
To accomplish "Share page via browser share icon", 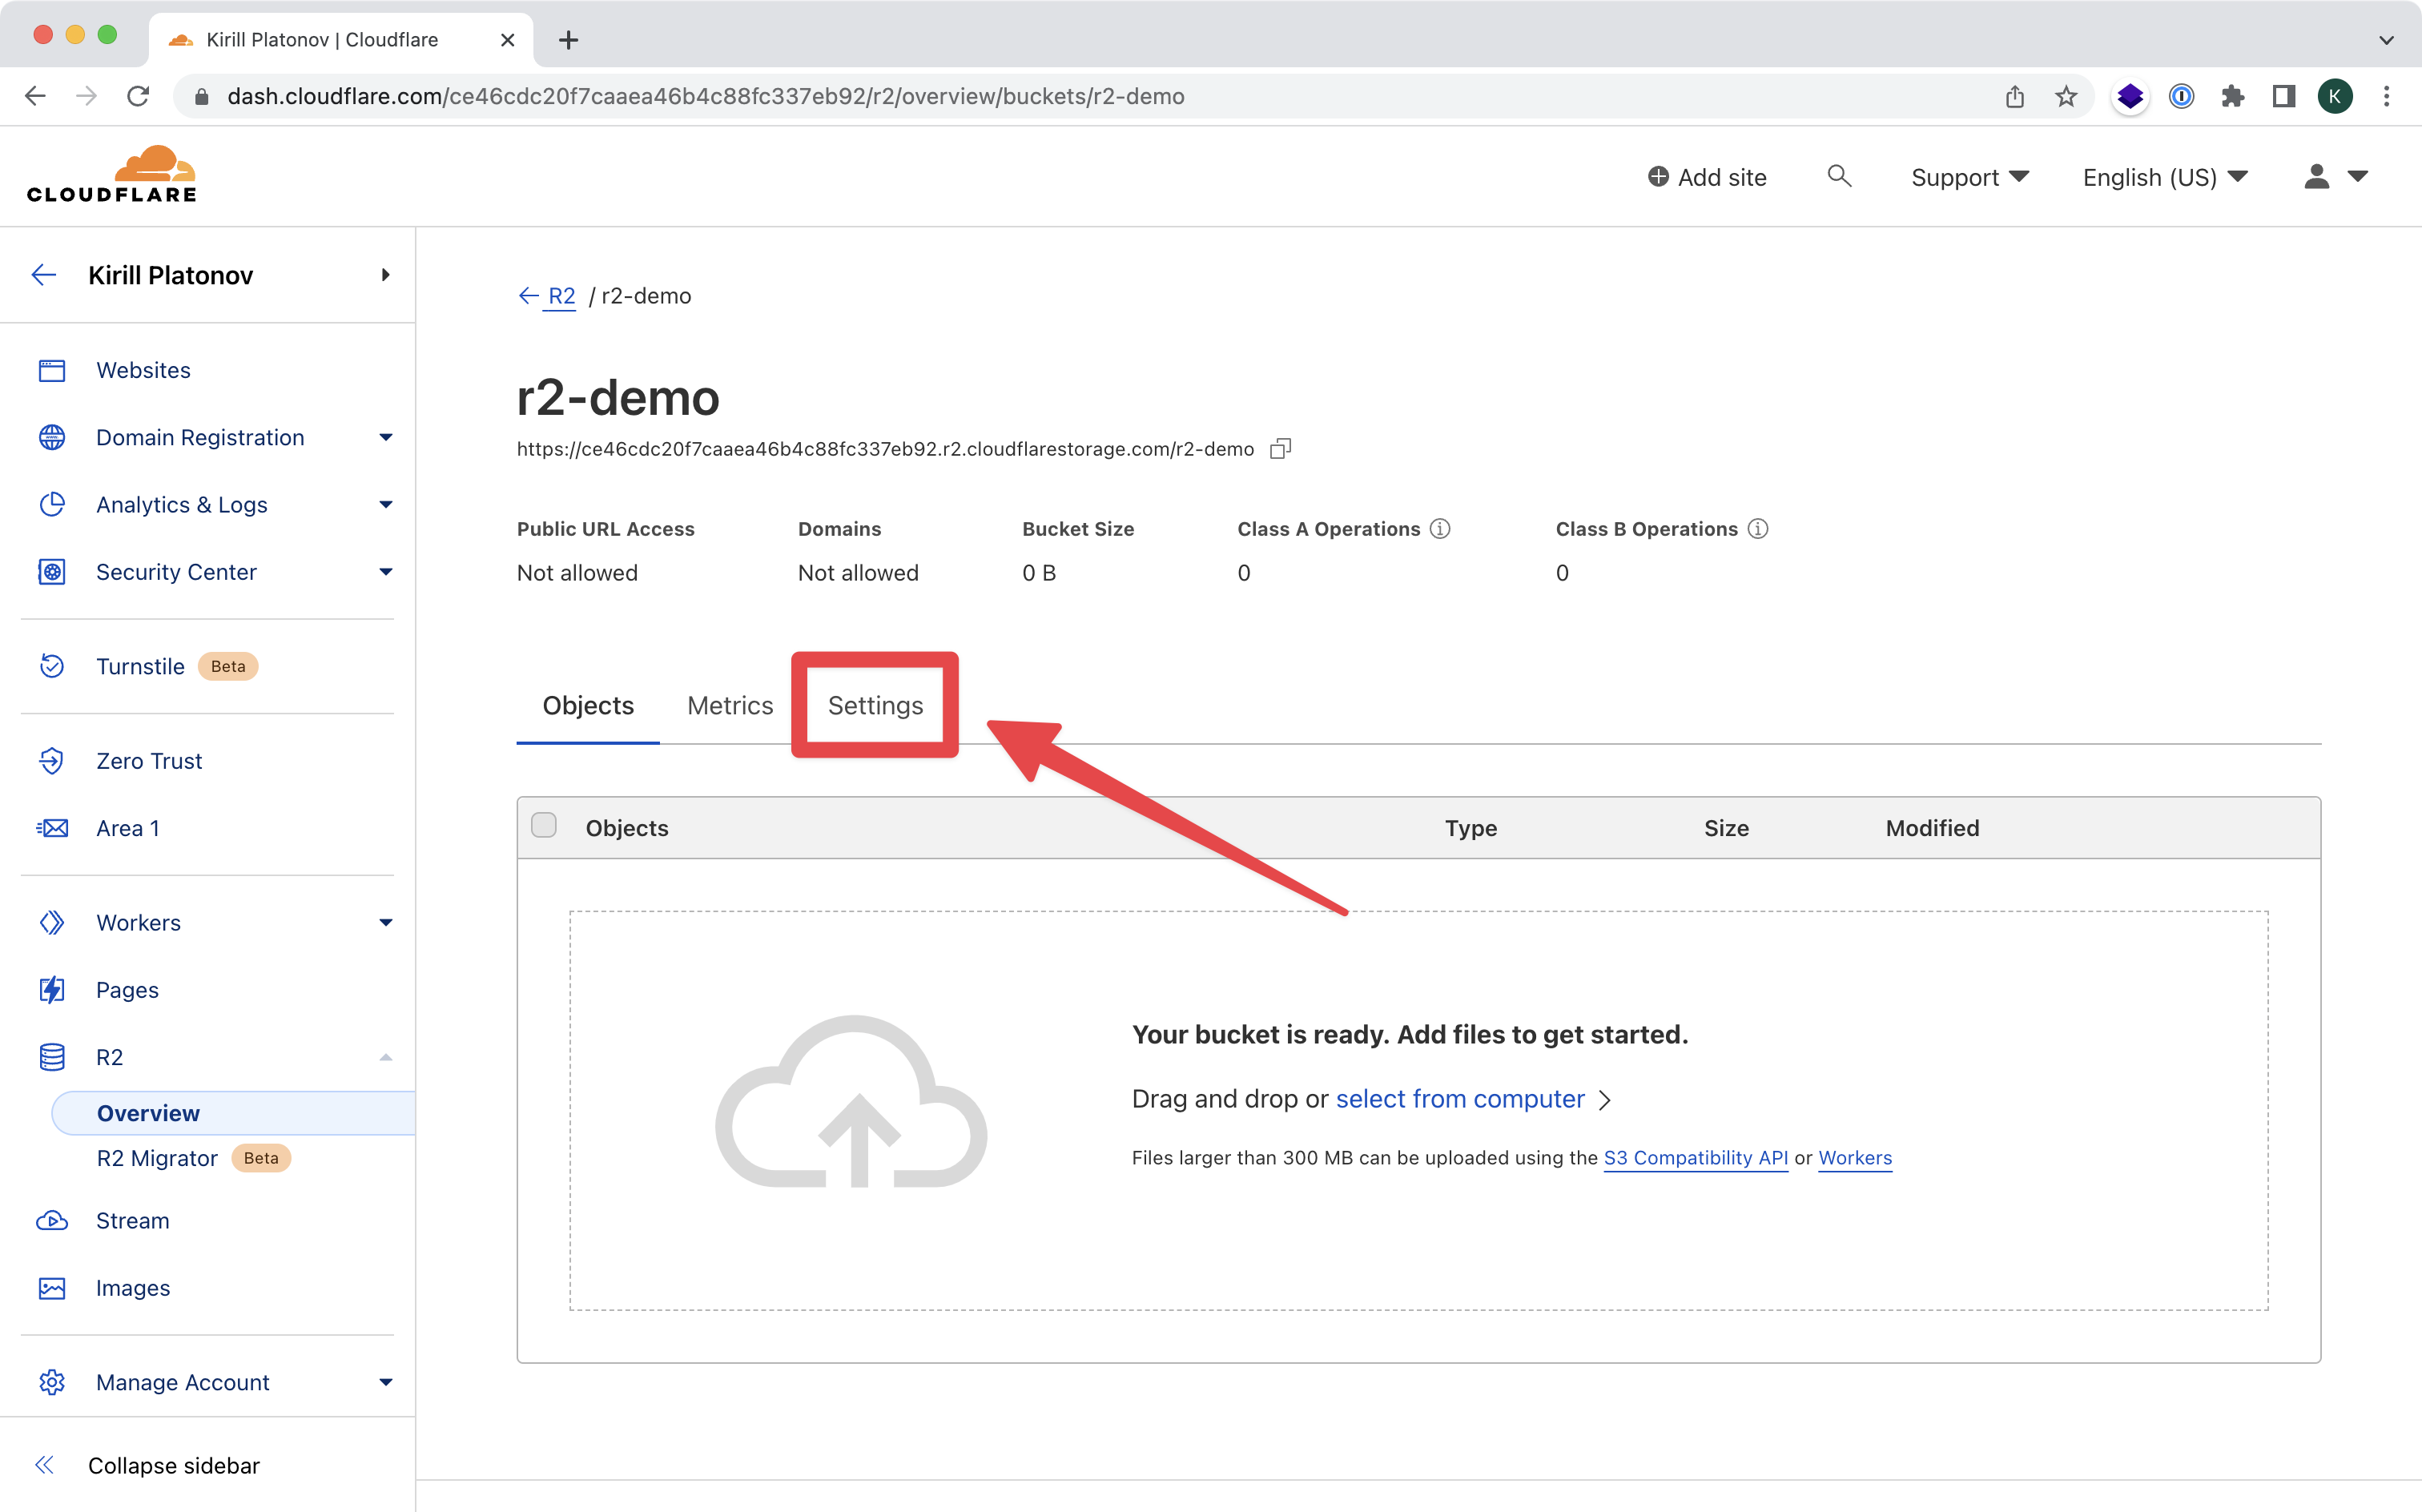I will [2015, 96].
